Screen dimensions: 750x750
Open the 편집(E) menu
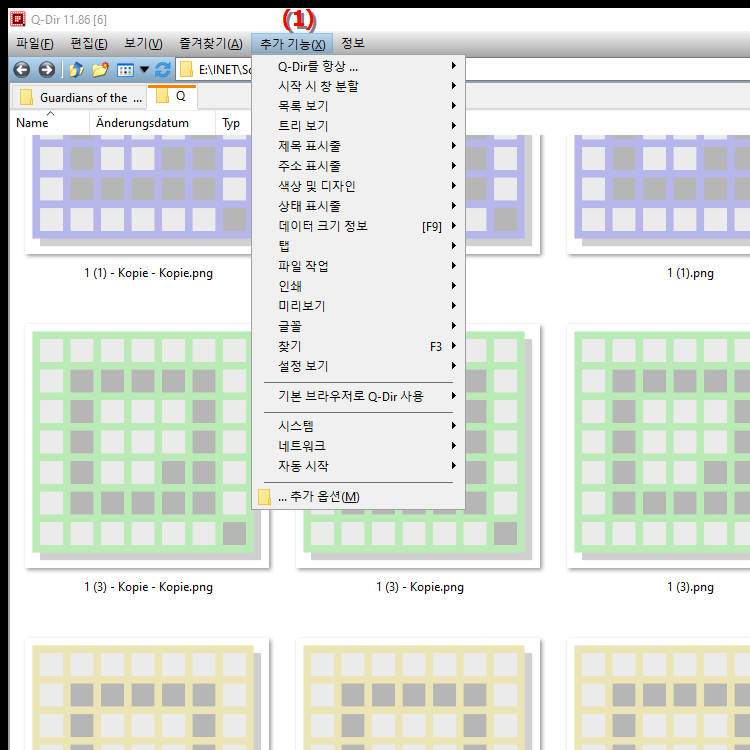(x=89, y=44)
